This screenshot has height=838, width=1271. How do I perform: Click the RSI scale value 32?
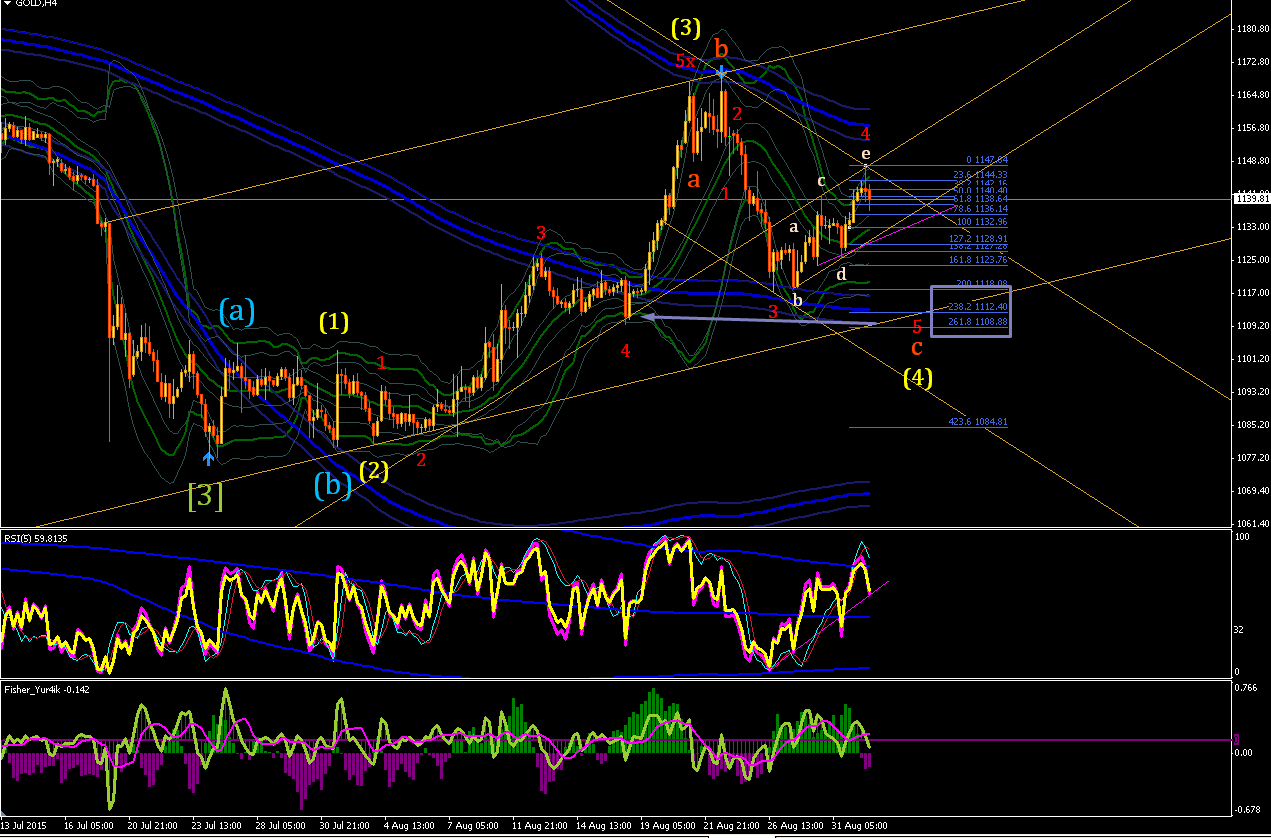tap(1241, 629)
